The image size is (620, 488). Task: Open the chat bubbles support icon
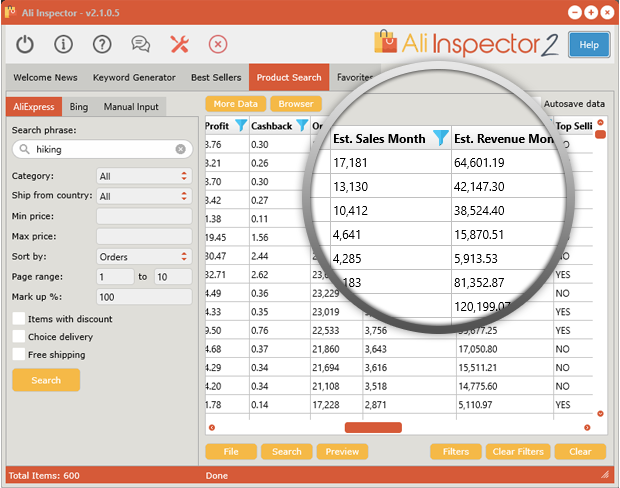tap(140, 44)
